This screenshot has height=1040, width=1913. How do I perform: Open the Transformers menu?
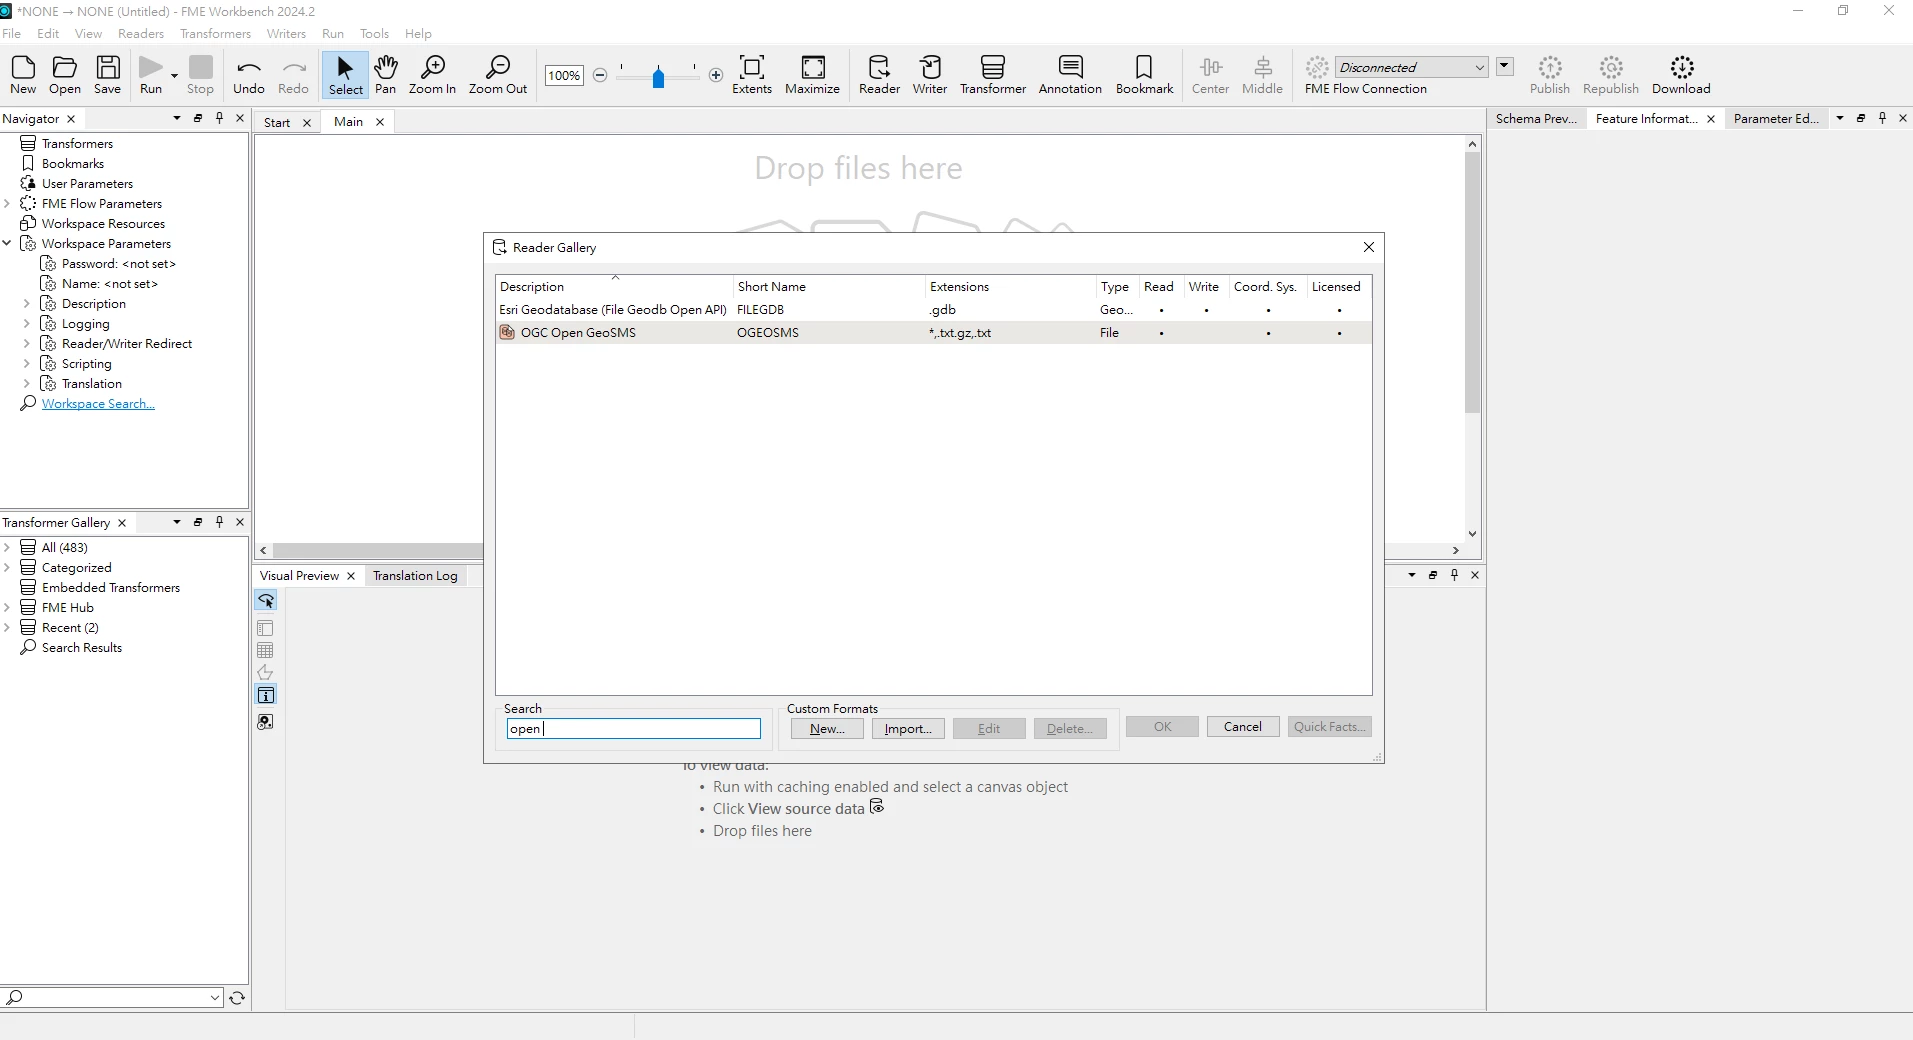click(215, 33)
